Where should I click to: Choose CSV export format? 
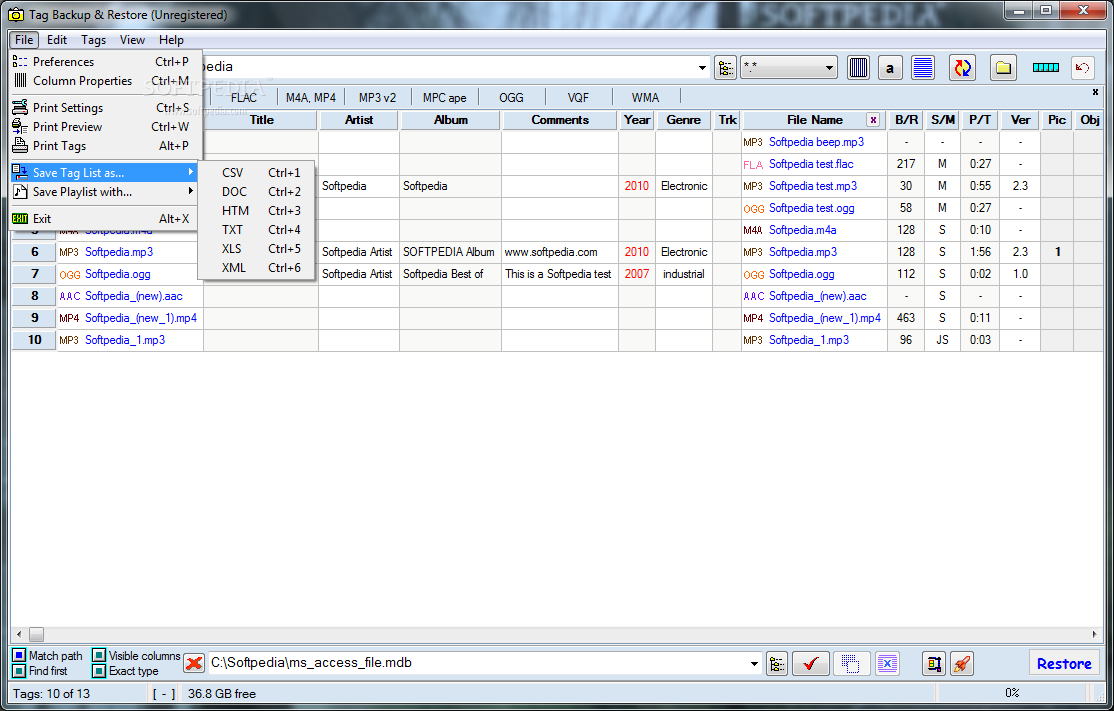click(x=257, y=173)
